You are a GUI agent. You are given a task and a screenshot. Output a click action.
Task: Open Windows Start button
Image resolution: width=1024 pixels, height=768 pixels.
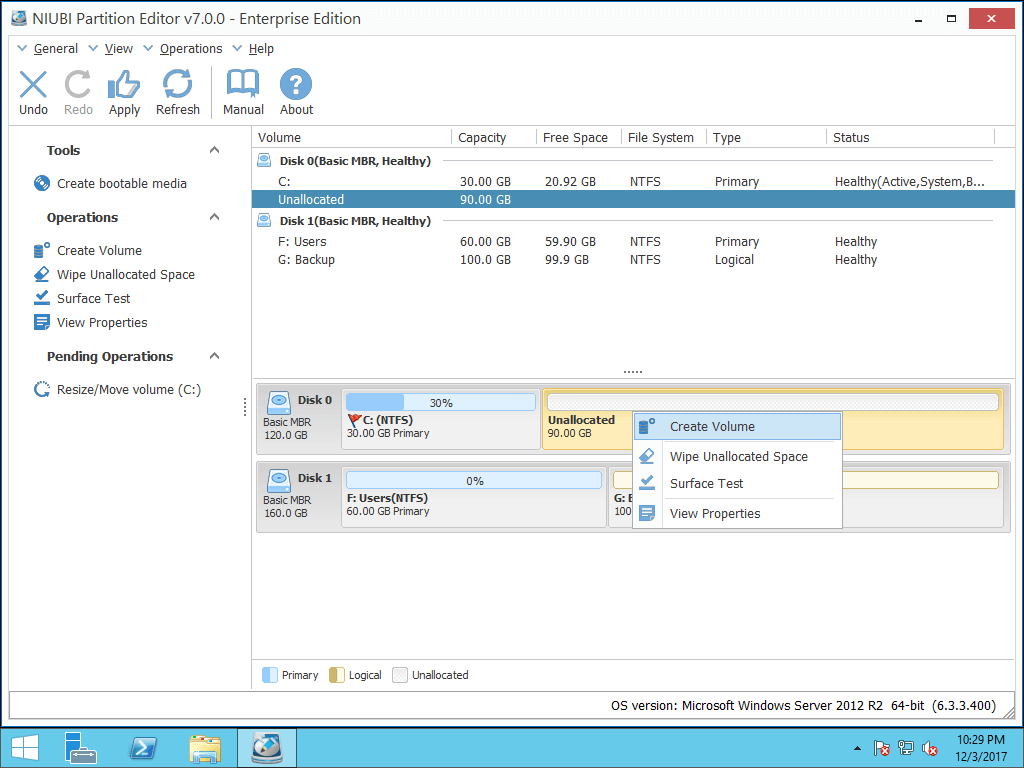(x=25, y=748)
